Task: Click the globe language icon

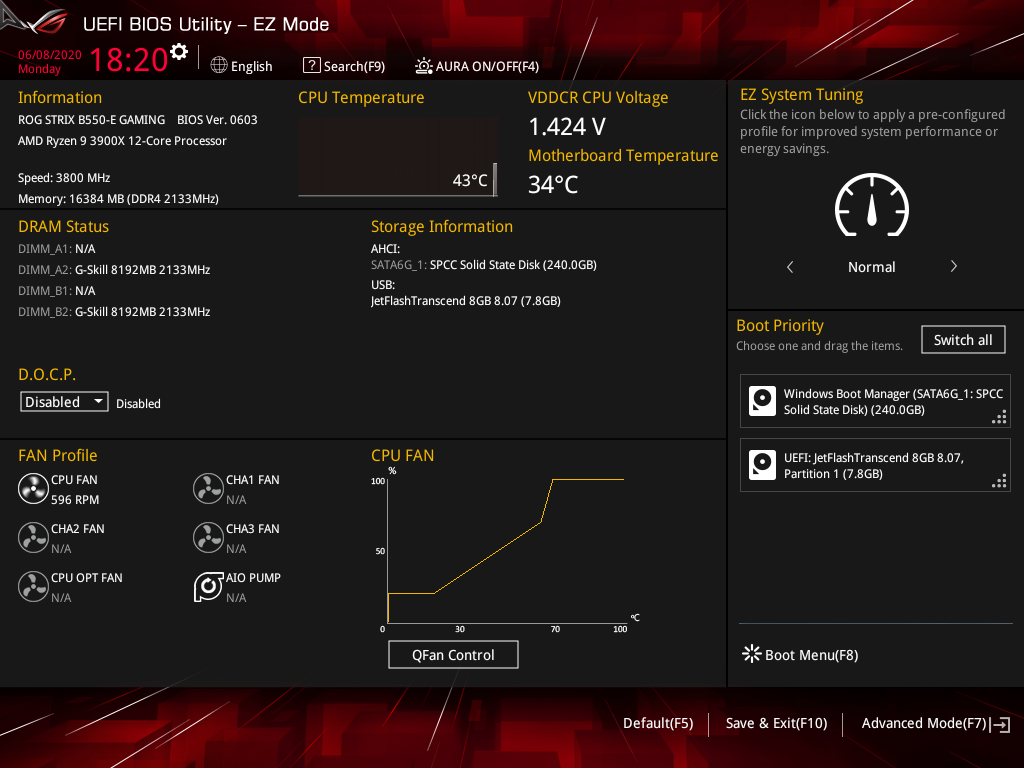Action: (x=219, y=65)
